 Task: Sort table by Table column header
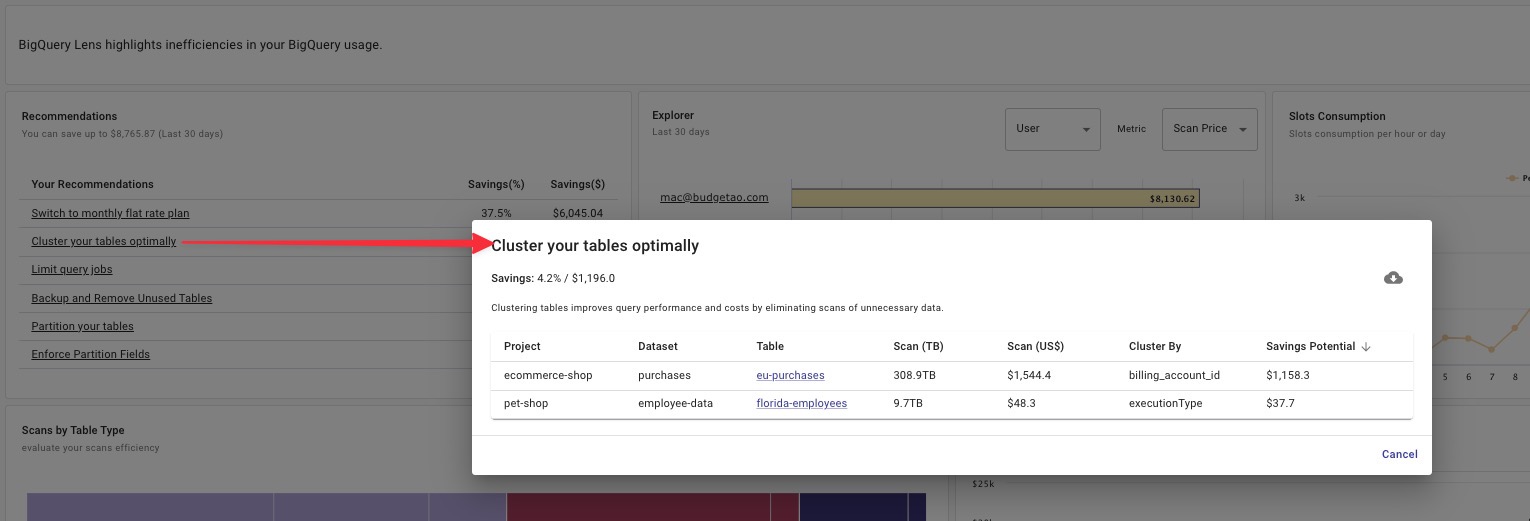tap(770, 346)
